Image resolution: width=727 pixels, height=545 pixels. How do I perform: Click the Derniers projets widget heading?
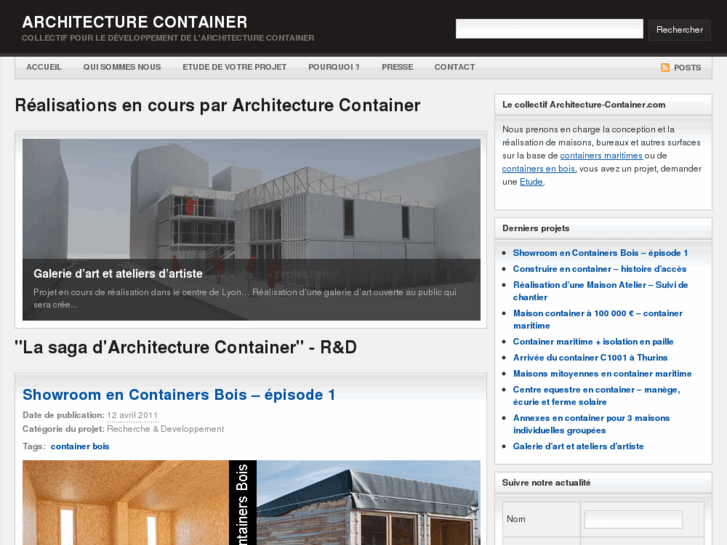click(x=536, y=228)
